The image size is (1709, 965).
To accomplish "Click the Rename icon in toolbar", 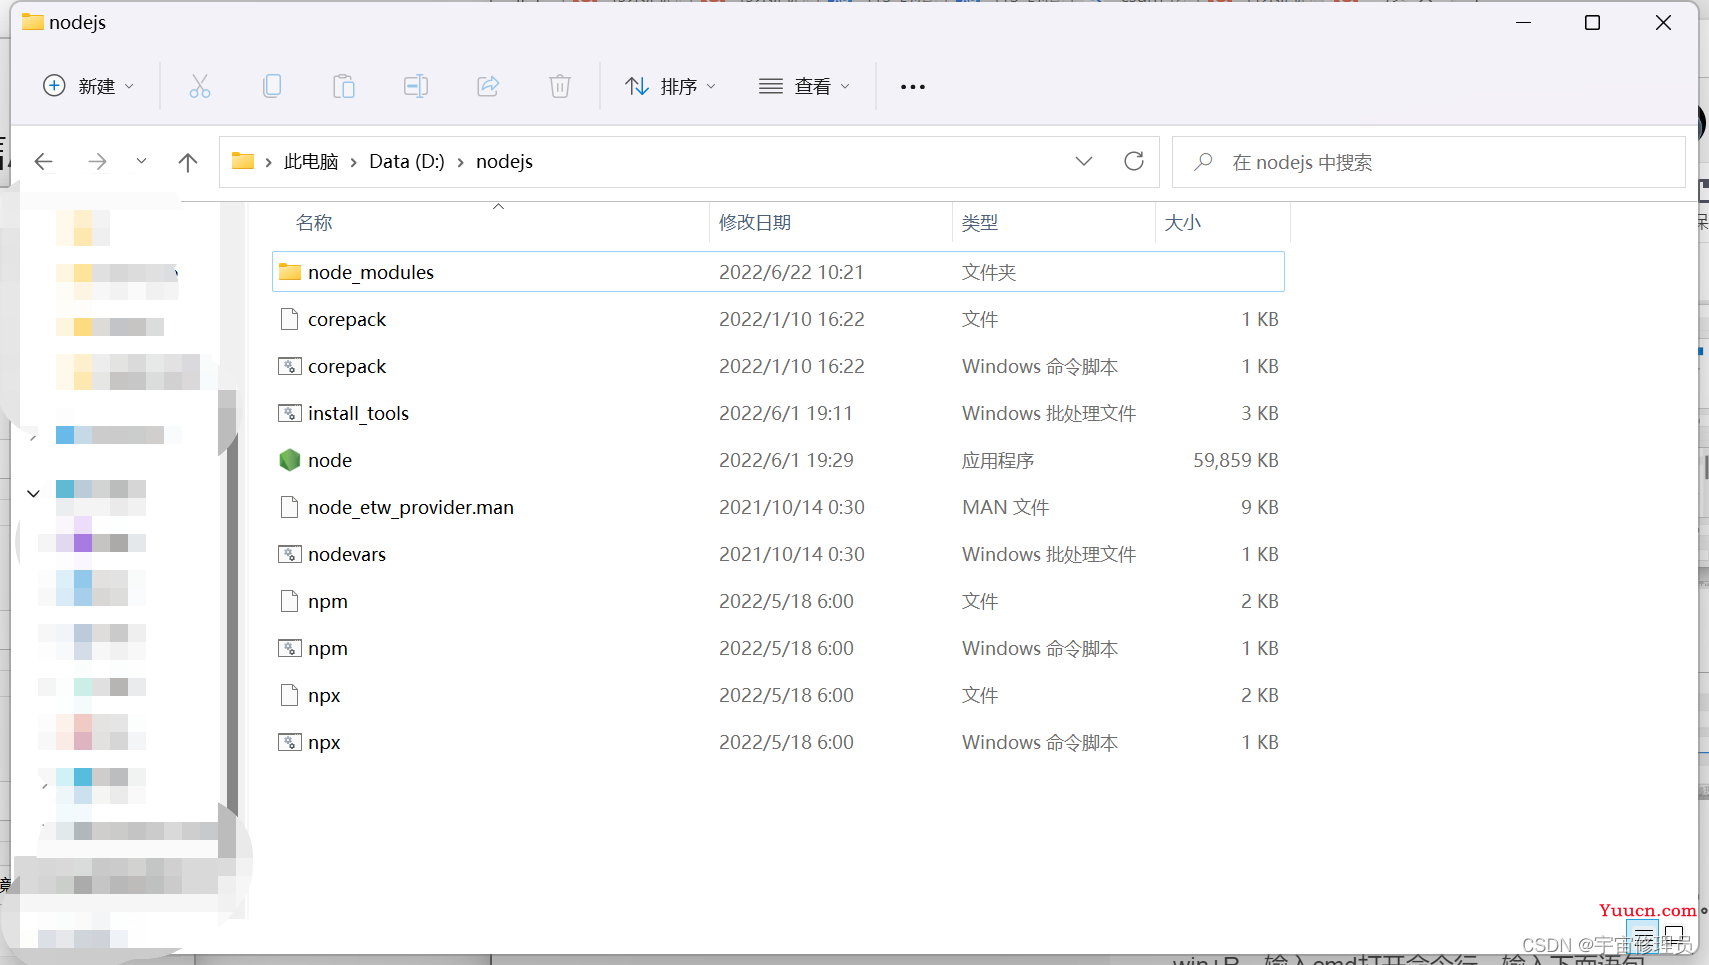I will coord(416,87).
